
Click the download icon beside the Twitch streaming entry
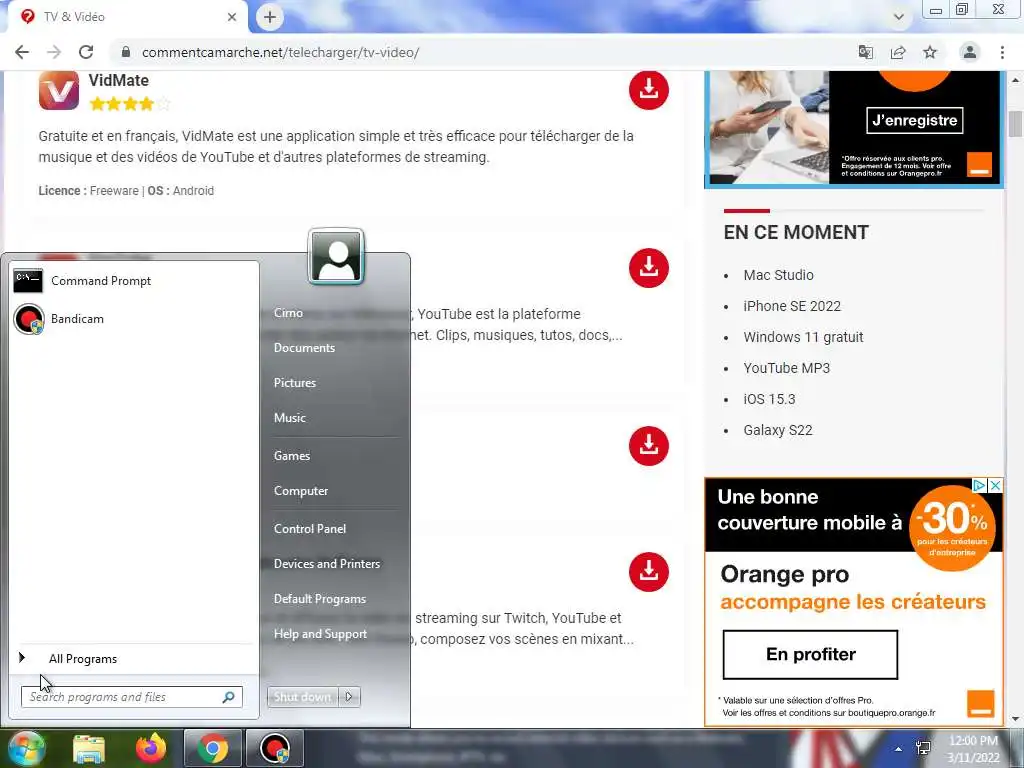click(x=648, y=572)
